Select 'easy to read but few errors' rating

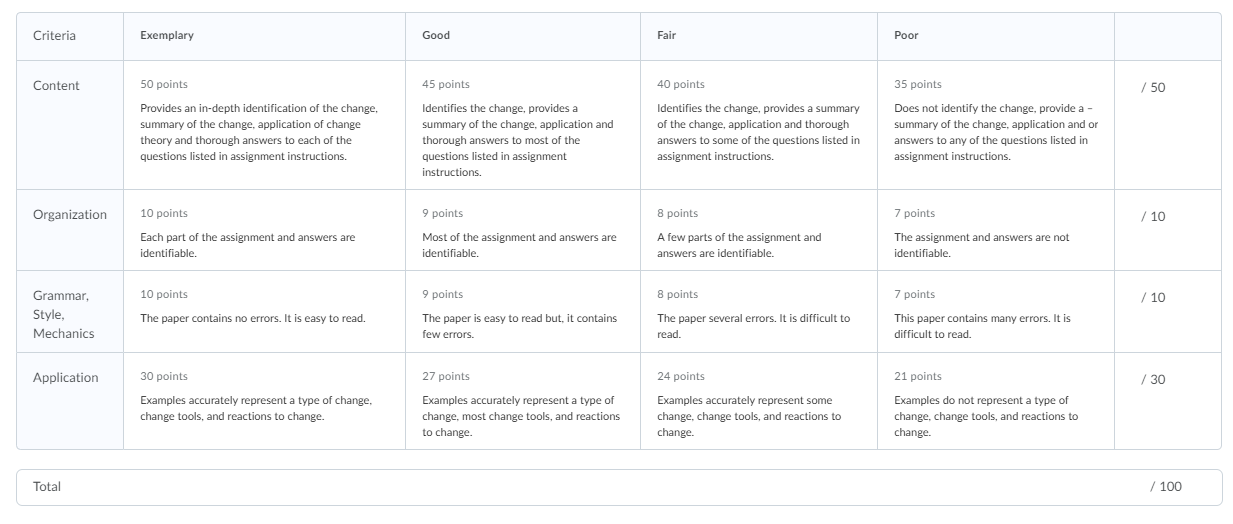[x=523, y=312]
